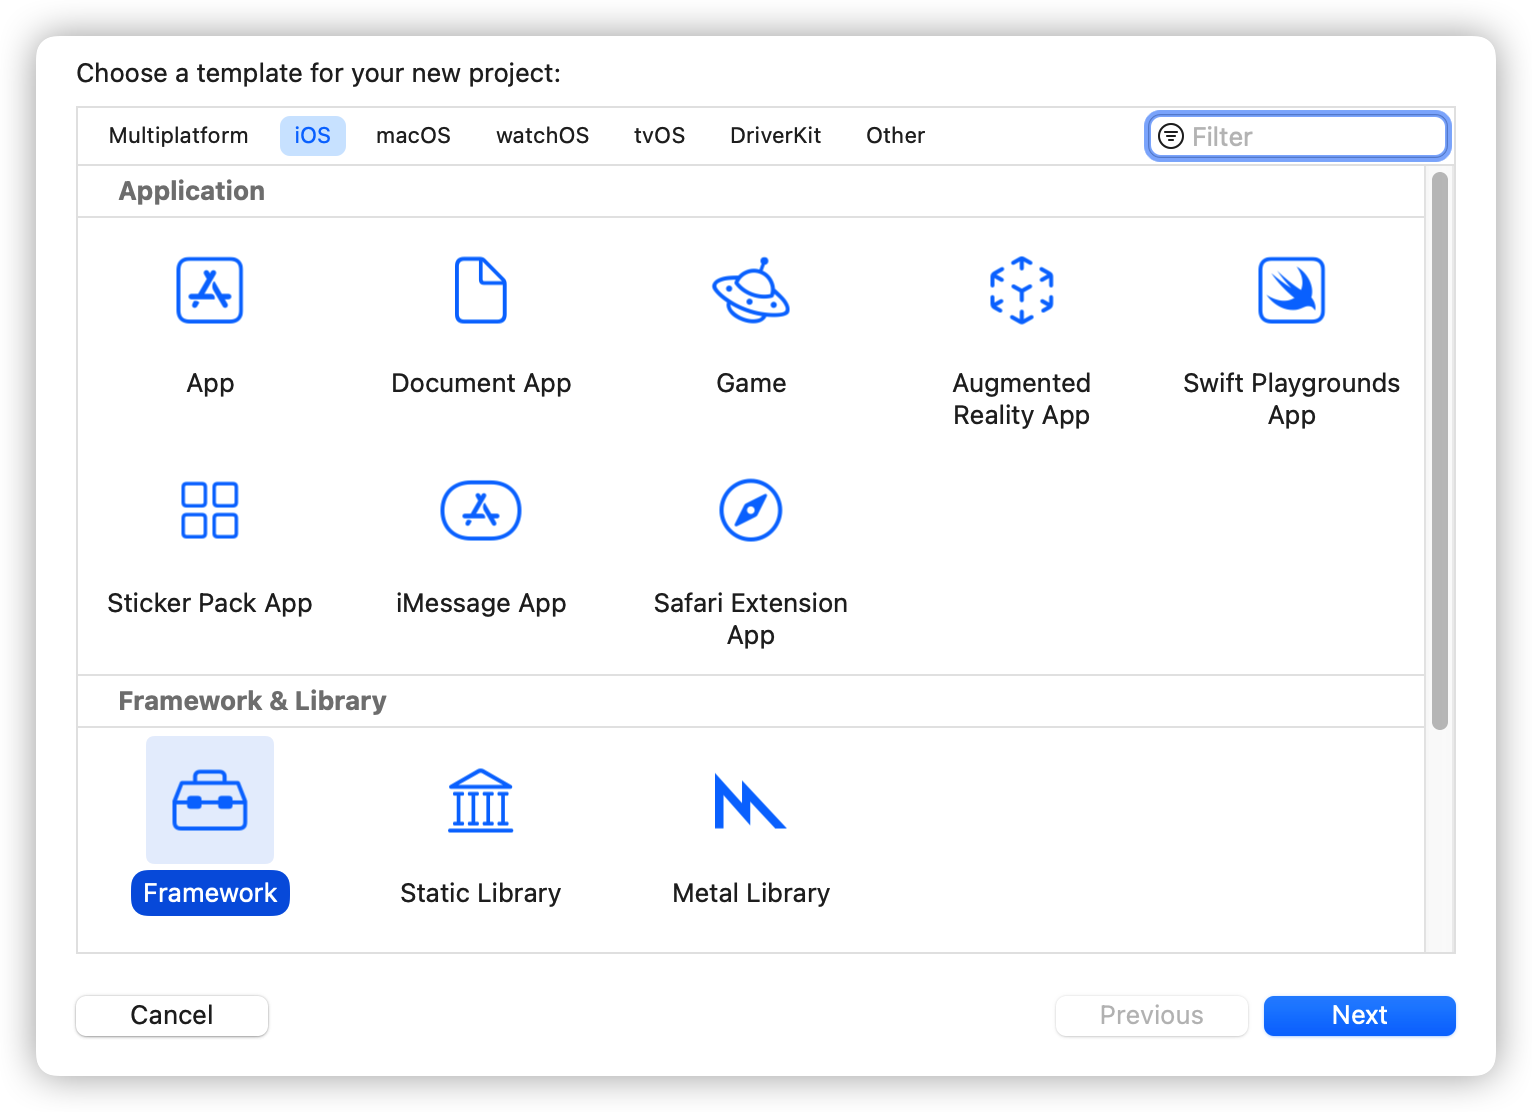1532x1112 pixels.
Task: Click the "Game" template label
Action: coord(751,383)
